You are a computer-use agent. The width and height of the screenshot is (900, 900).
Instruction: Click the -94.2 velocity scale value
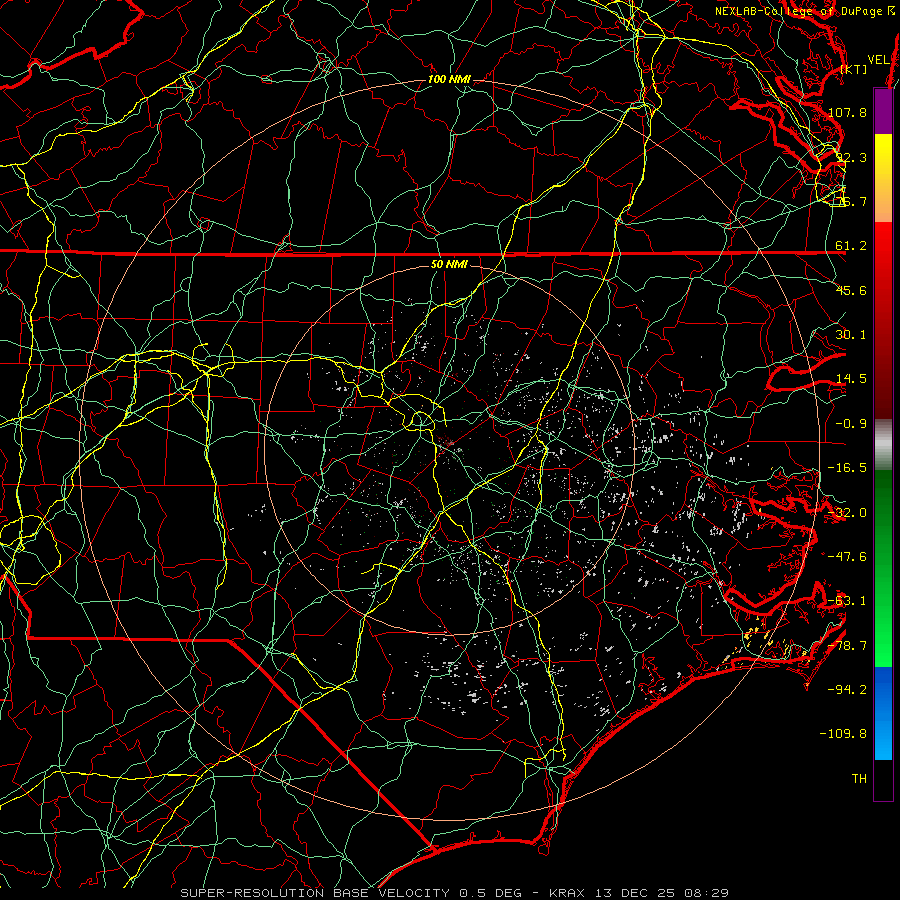(x=847, y=690)
